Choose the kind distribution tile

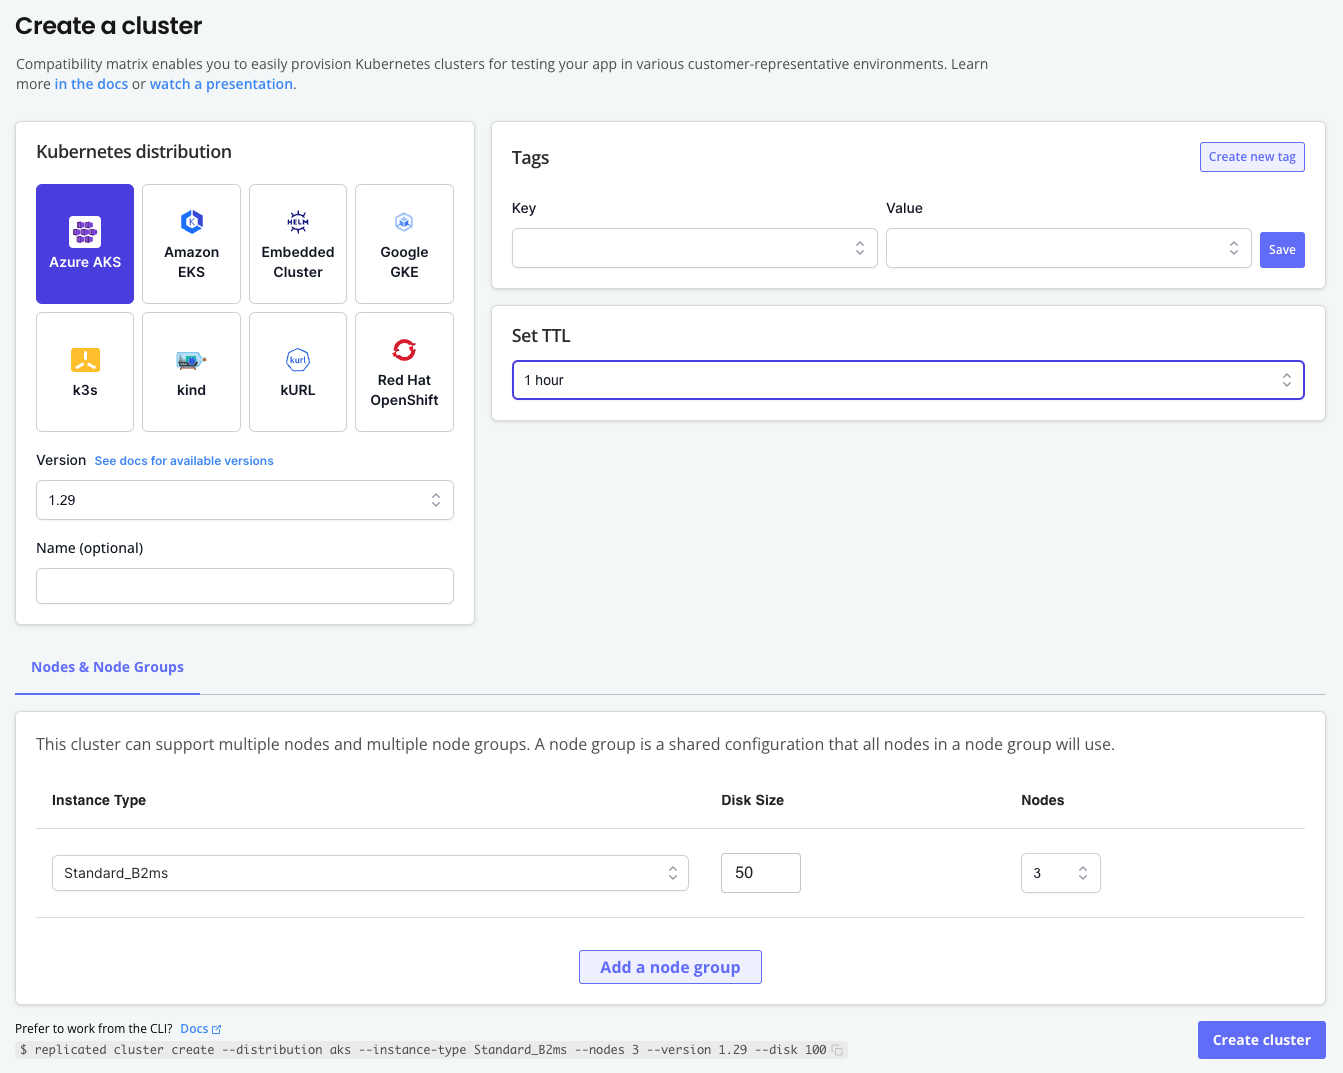(191, 371)
